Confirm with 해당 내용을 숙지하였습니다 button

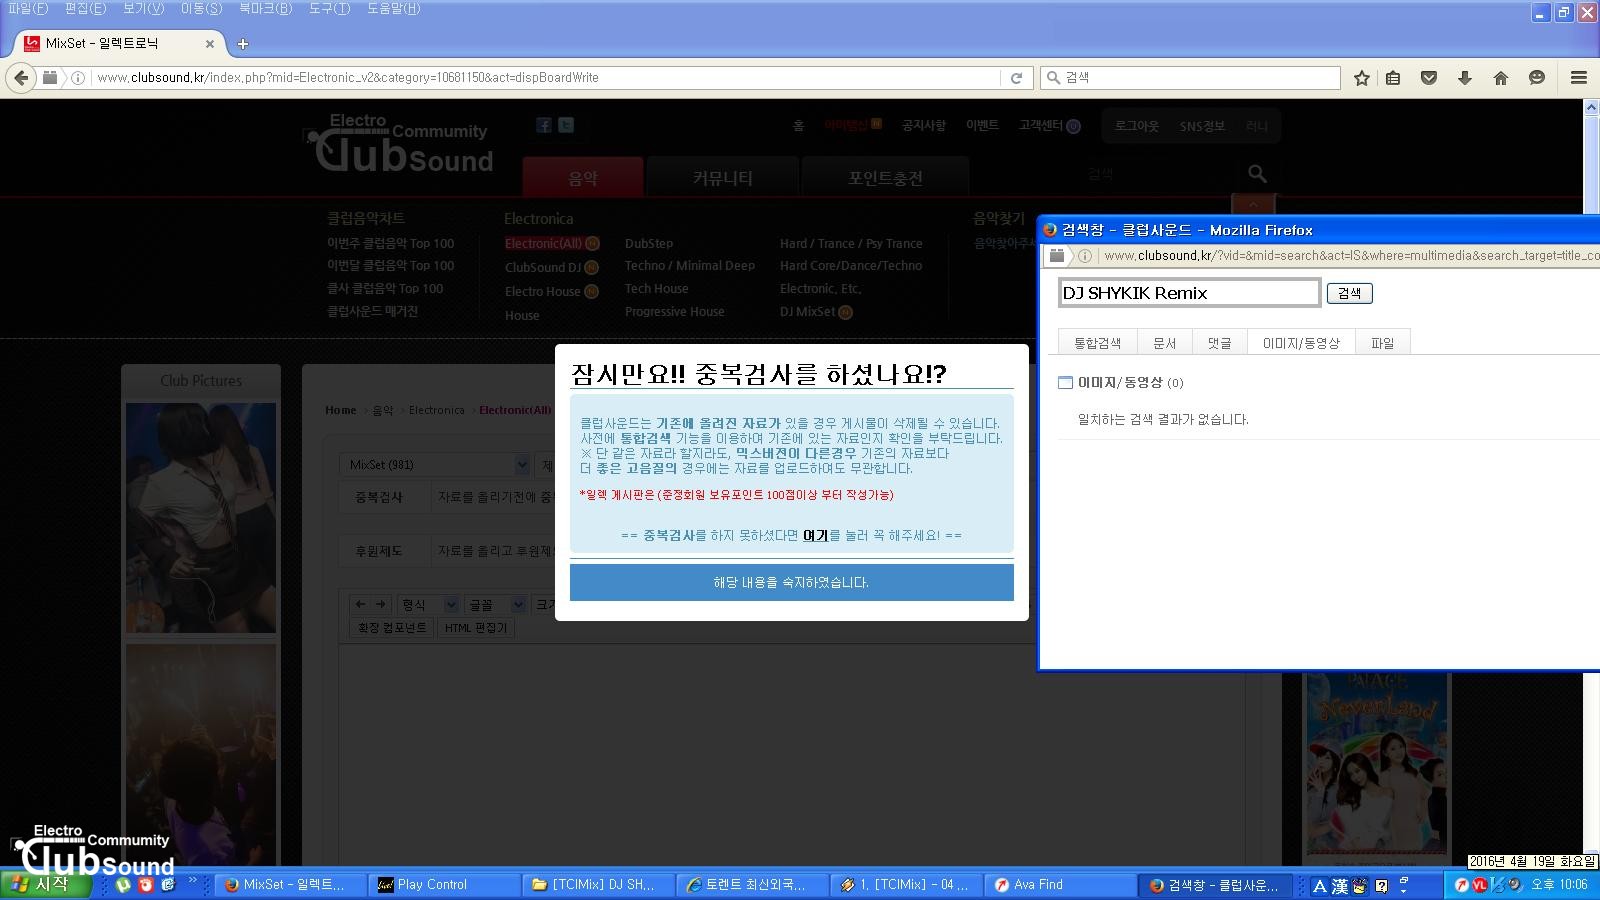pyautogui.click(x=791, y=582)
